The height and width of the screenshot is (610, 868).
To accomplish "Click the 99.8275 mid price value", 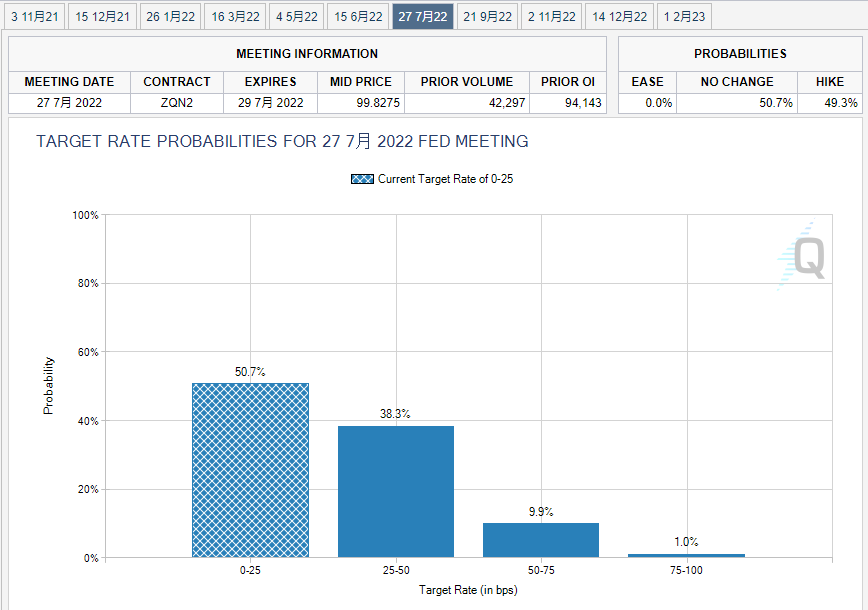I will tap(361, 103).
